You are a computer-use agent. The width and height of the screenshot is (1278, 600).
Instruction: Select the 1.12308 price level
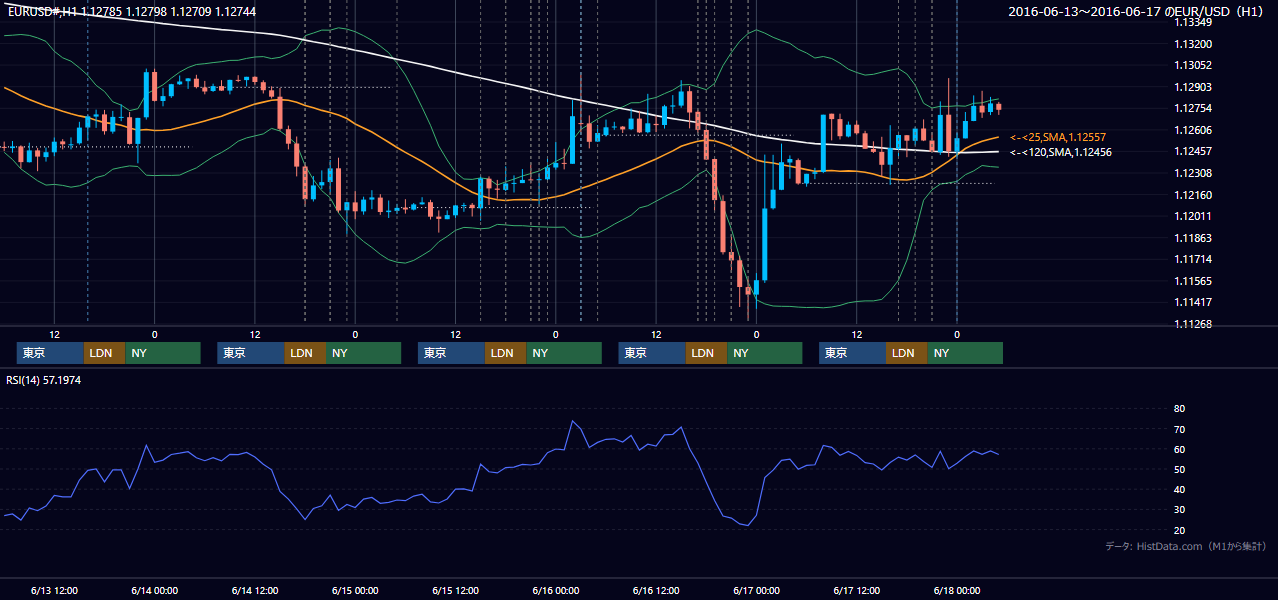[1193, 173]
